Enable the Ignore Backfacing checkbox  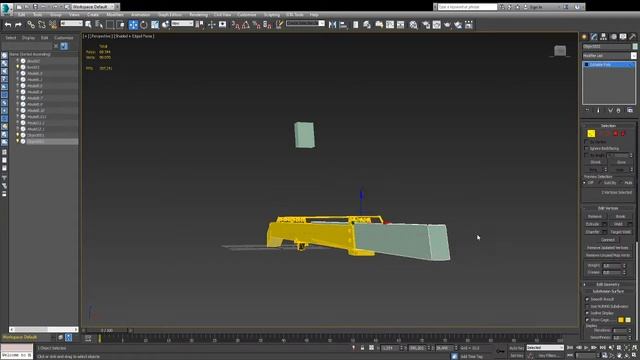coord(587,149)
